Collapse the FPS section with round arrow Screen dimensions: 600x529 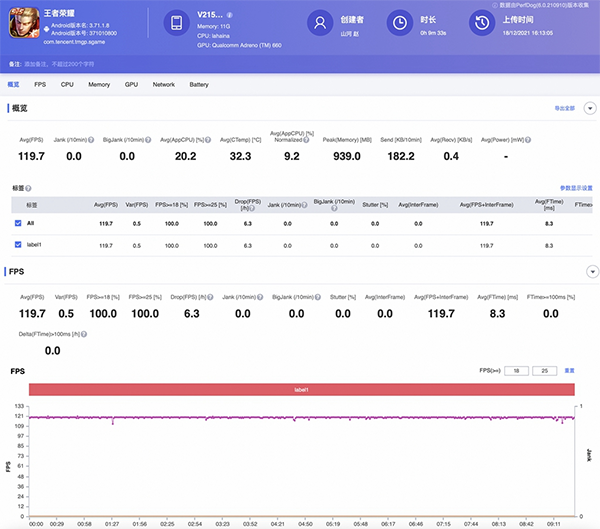[590, 271]
